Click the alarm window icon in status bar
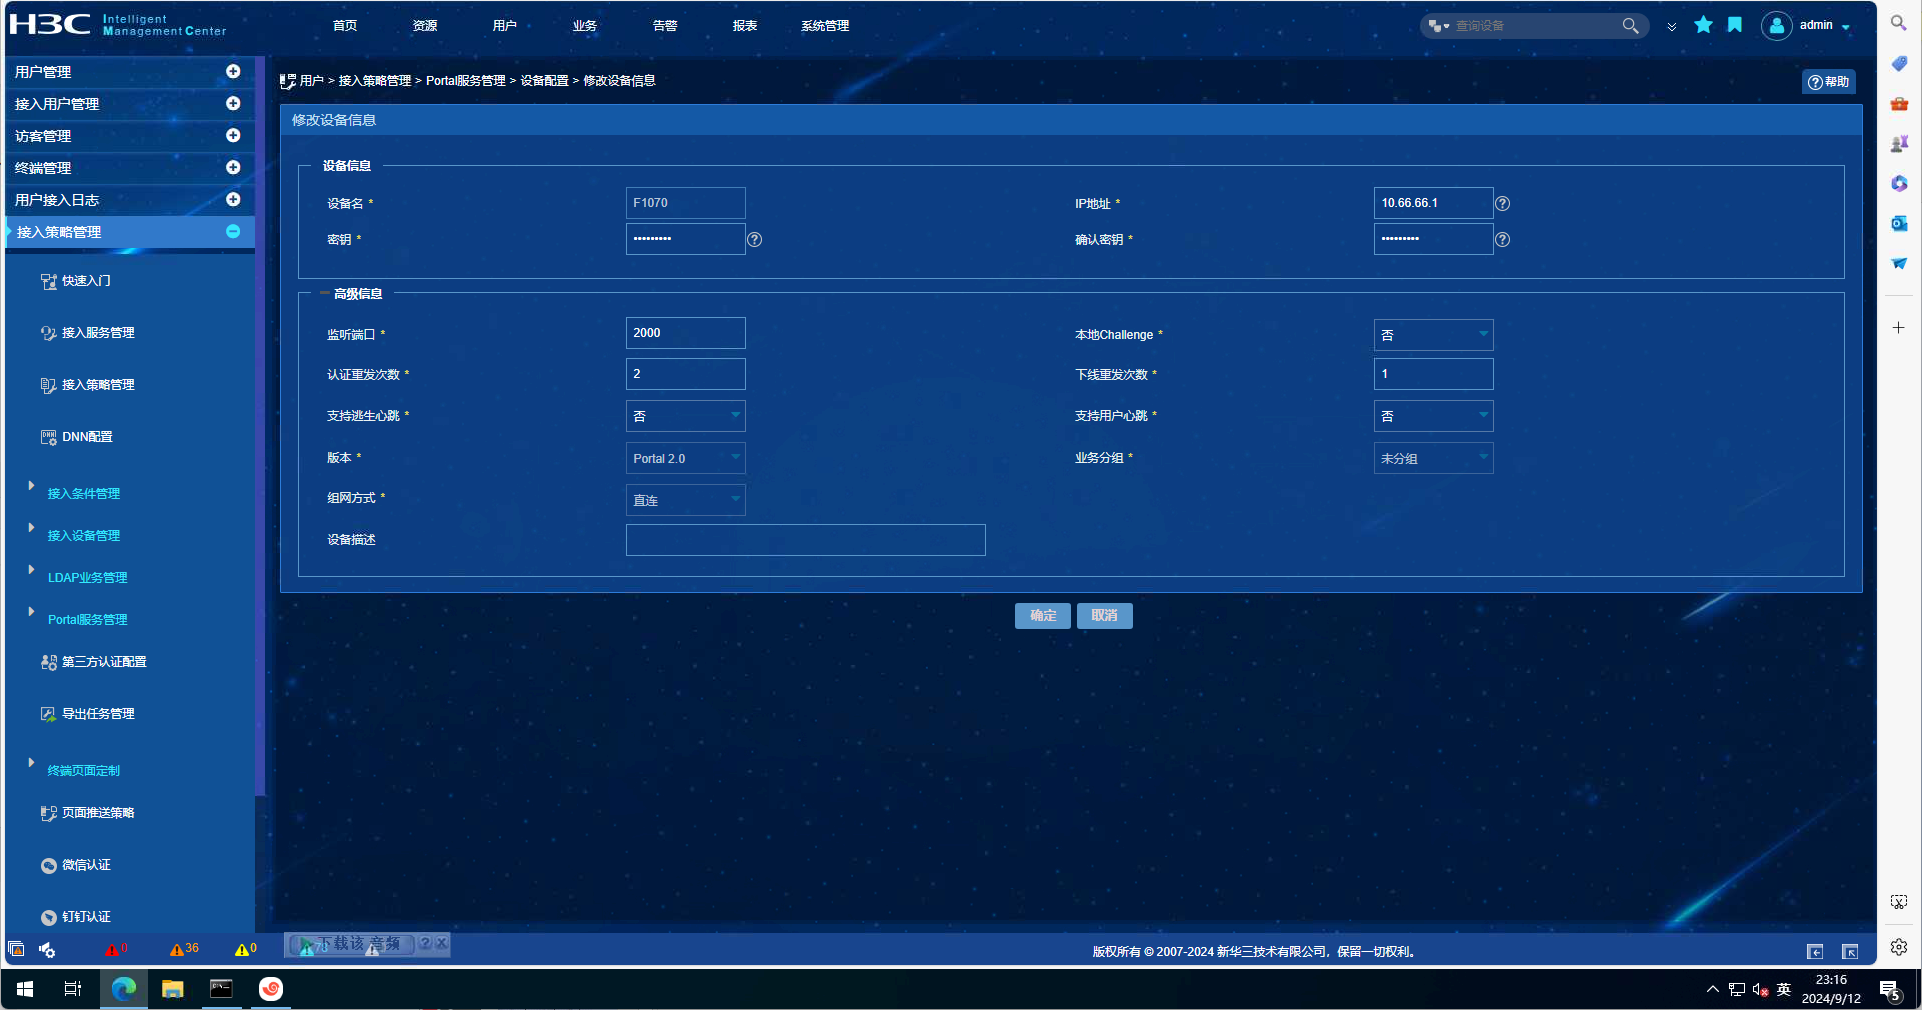Viewport: 1922px width, 1010px height. (x=16, y=949)
